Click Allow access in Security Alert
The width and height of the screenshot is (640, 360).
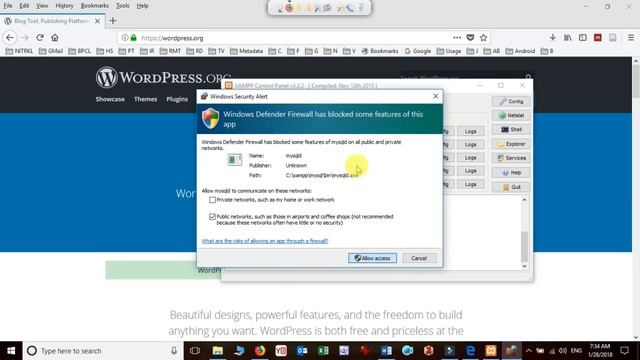[x=372, y=258]
